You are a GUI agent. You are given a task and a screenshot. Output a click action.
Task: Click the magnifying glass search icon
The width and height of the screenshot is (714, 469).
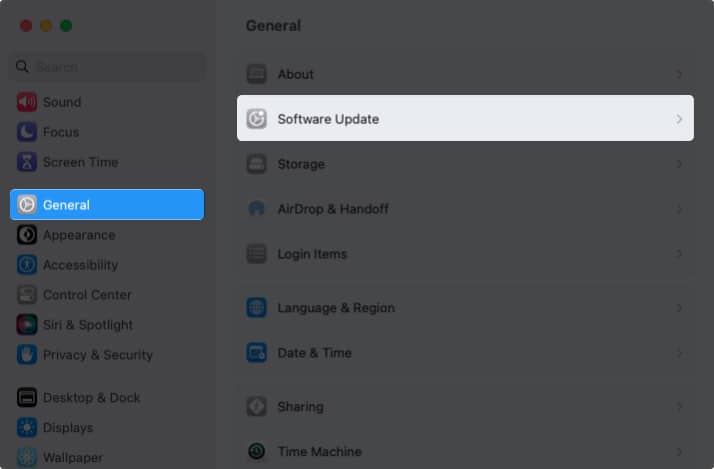point(22,67)
